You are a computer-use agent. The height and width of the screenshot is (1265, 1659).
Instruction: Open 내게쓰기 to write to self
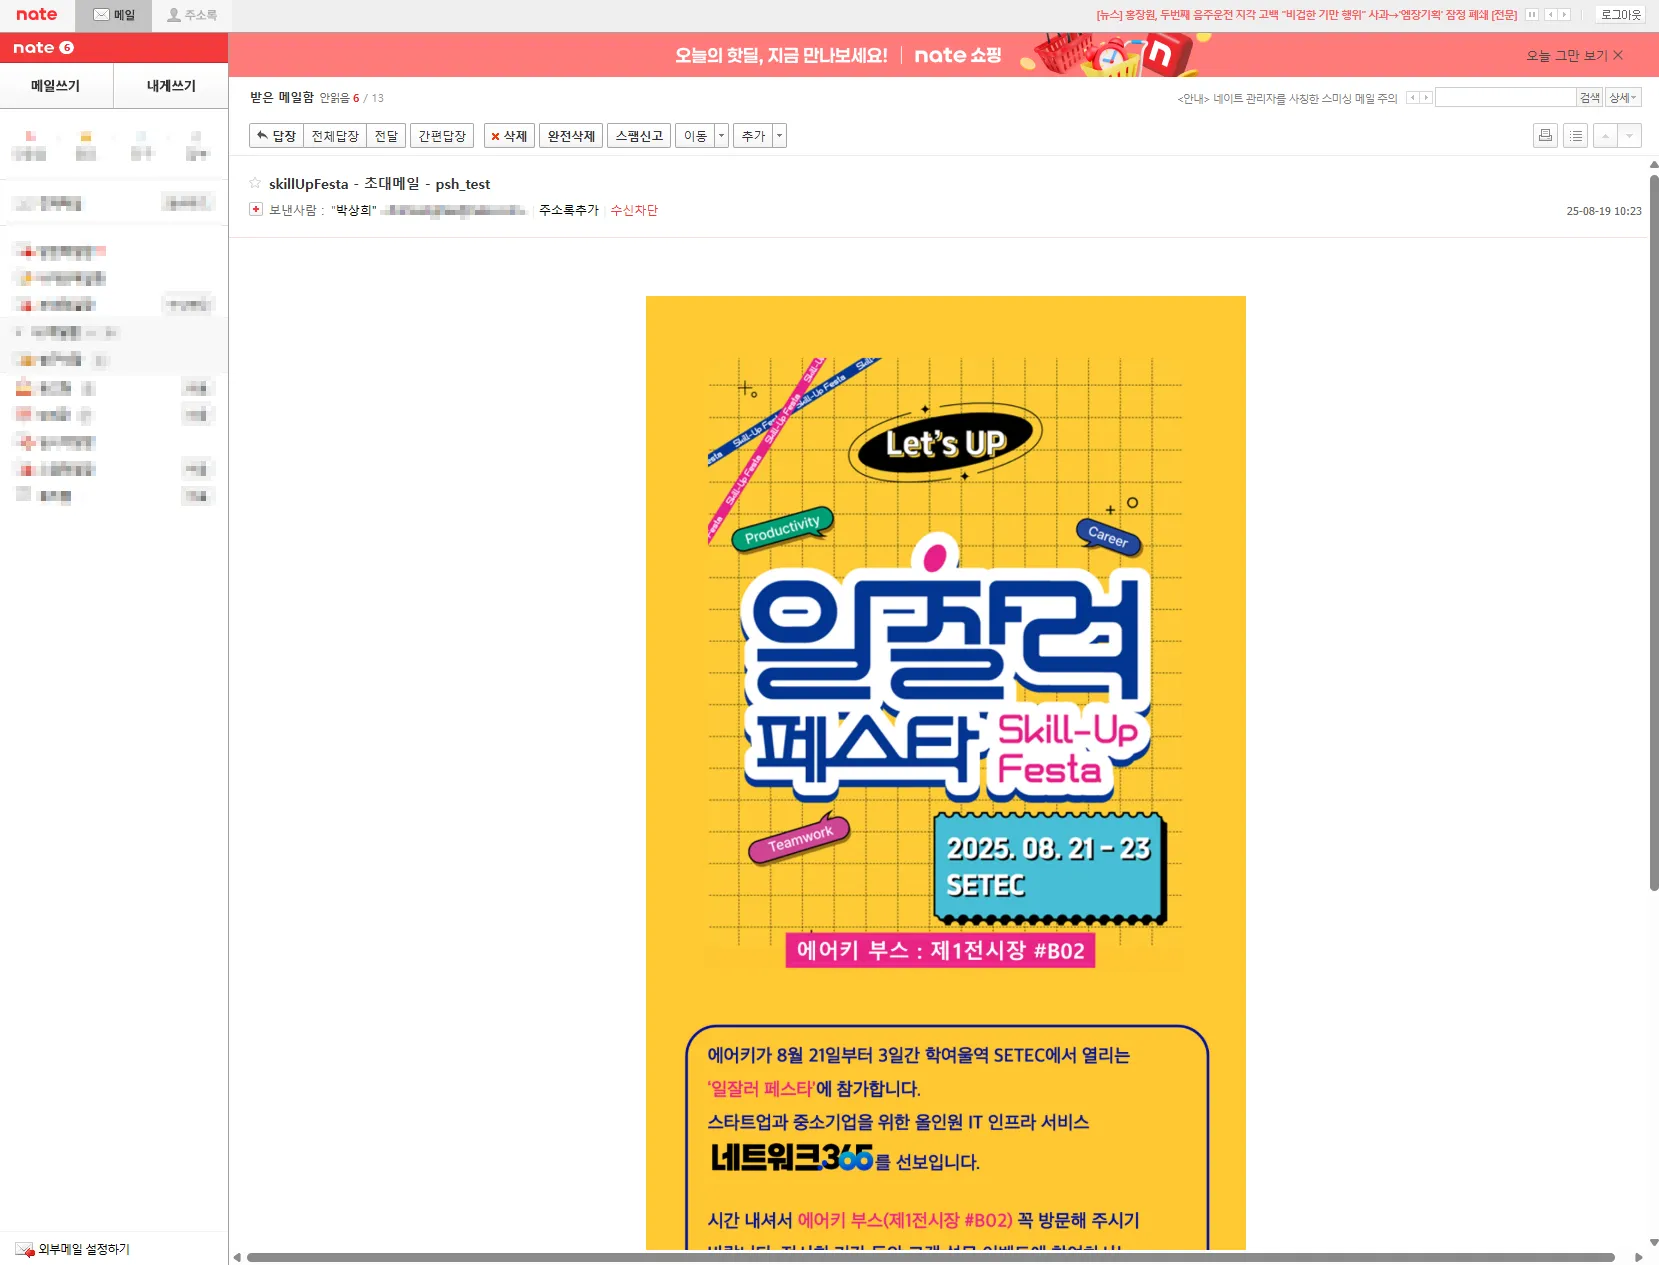point(171,86)
